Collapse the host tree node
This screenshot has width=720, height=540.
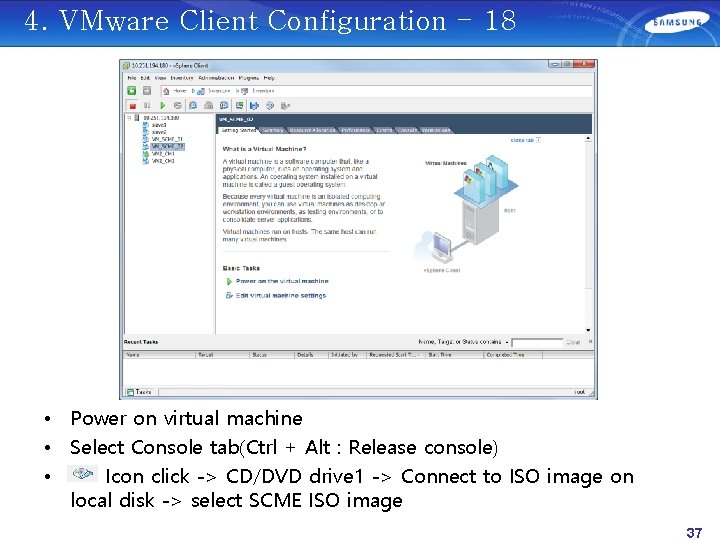tap(129, 118)
